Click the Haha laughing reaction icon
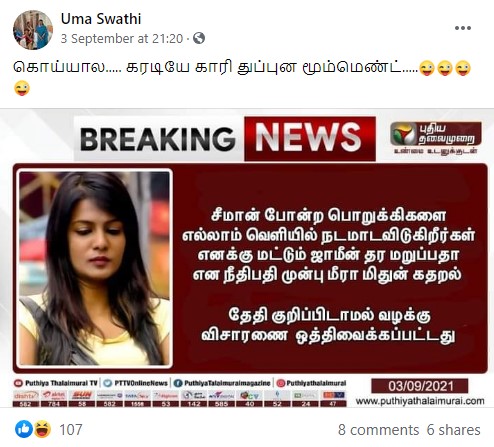This screenshot has width=494, height=447. coord(42,429)
